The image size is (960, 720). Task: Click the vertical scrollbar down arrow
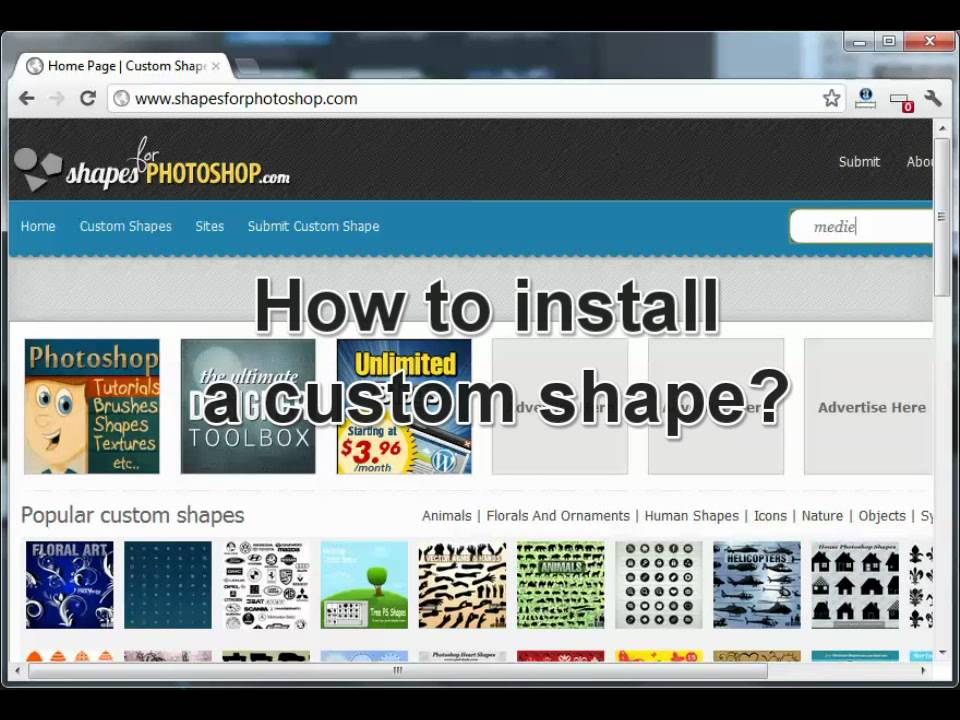[942, 653]
